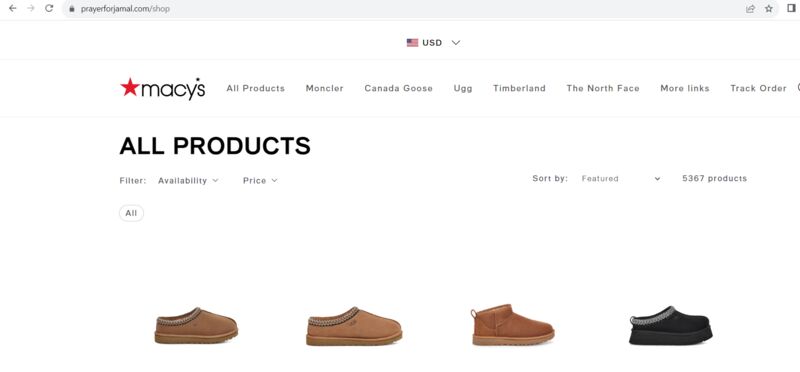The image size is (800, 372).
Task: Expand the Price filter
Action: click(260, 181)
